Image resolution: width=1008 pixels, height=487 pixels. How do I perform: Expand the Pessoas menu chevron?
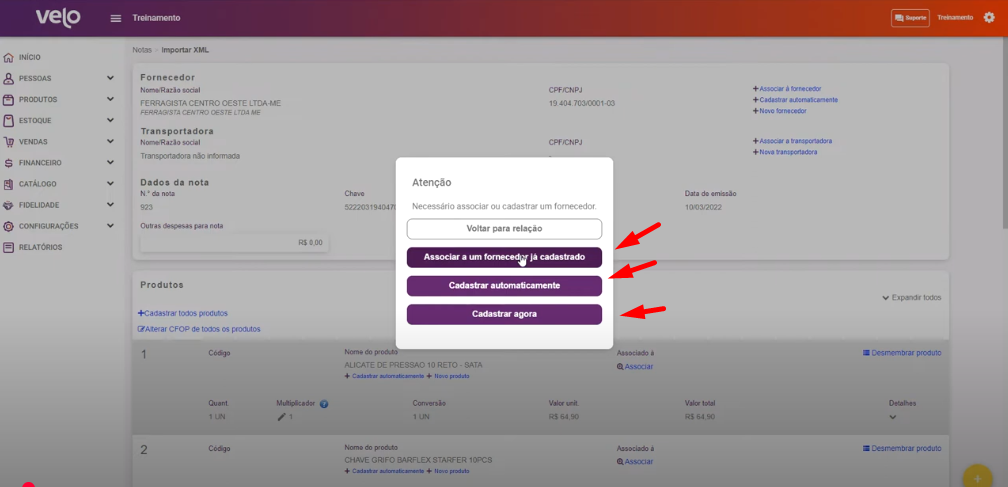pos(110,78)
